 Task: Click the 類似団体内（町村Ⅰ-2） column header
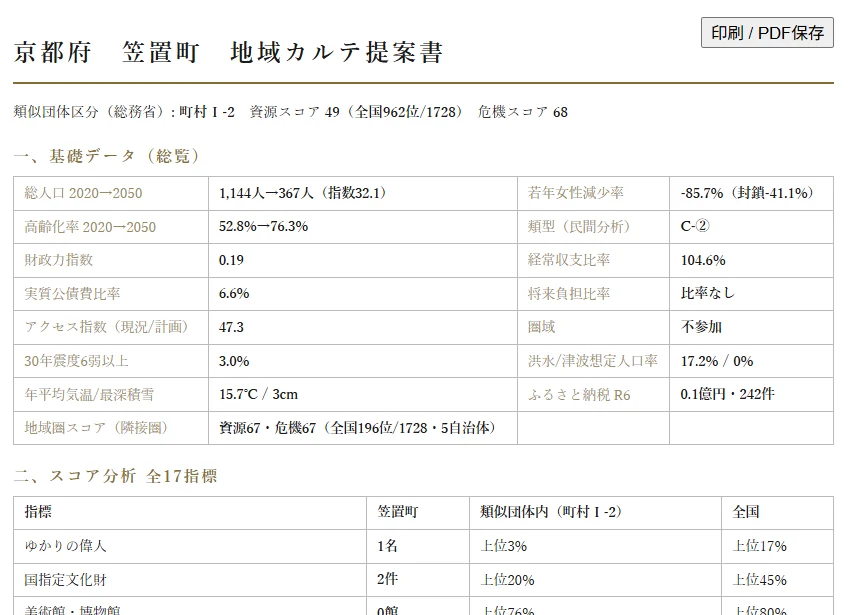pyautogui.click(x=595, y=513)
